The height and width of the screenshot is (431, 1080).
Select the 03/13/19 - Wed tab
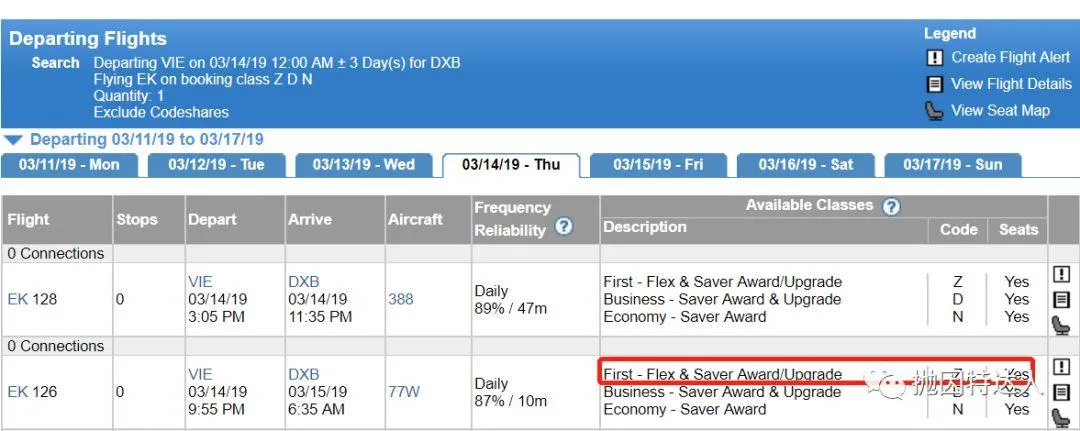pos(364,165)
